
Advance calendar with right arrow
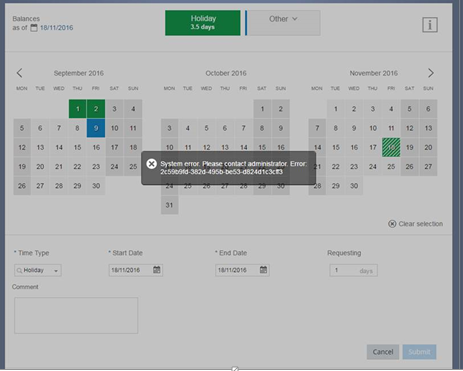[x=431, y=73]
